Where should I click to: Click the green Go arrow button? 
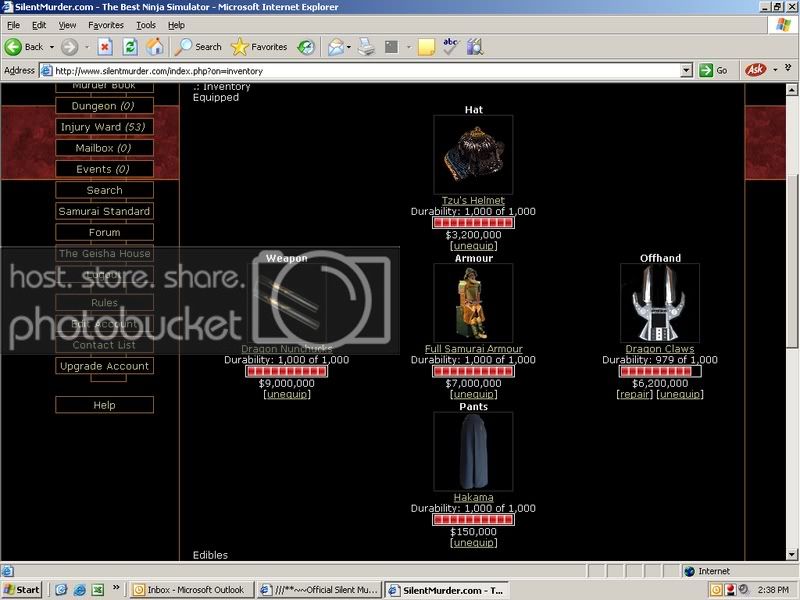pos(706,70)
